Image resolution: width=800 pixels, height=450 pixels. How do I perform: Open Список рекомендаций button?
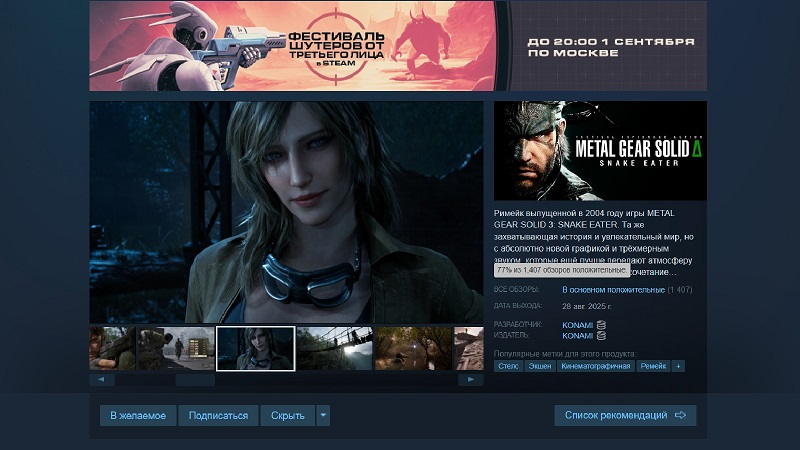625,415
